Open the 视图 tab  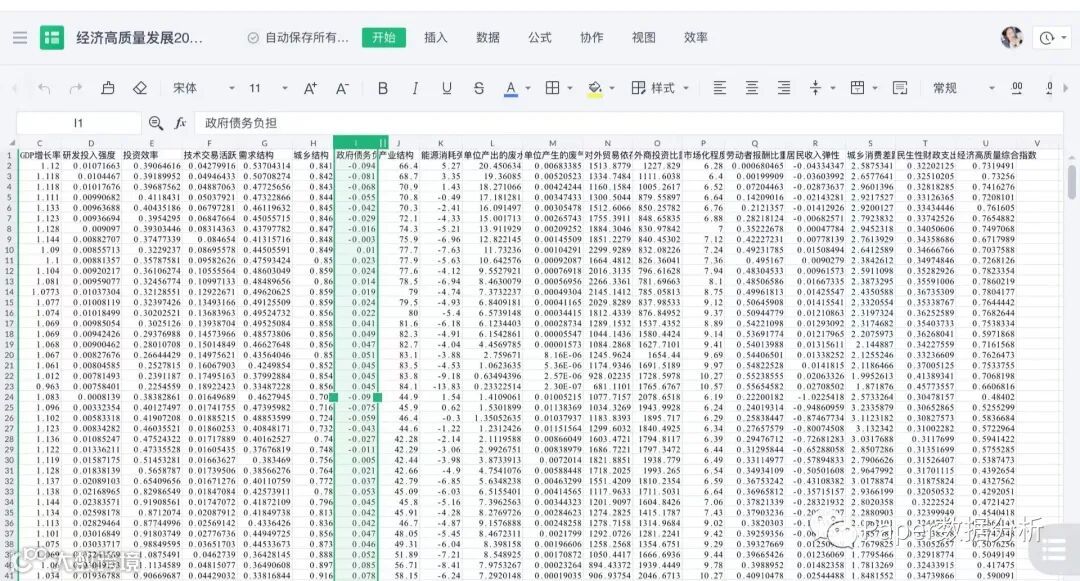coord(643,37)
